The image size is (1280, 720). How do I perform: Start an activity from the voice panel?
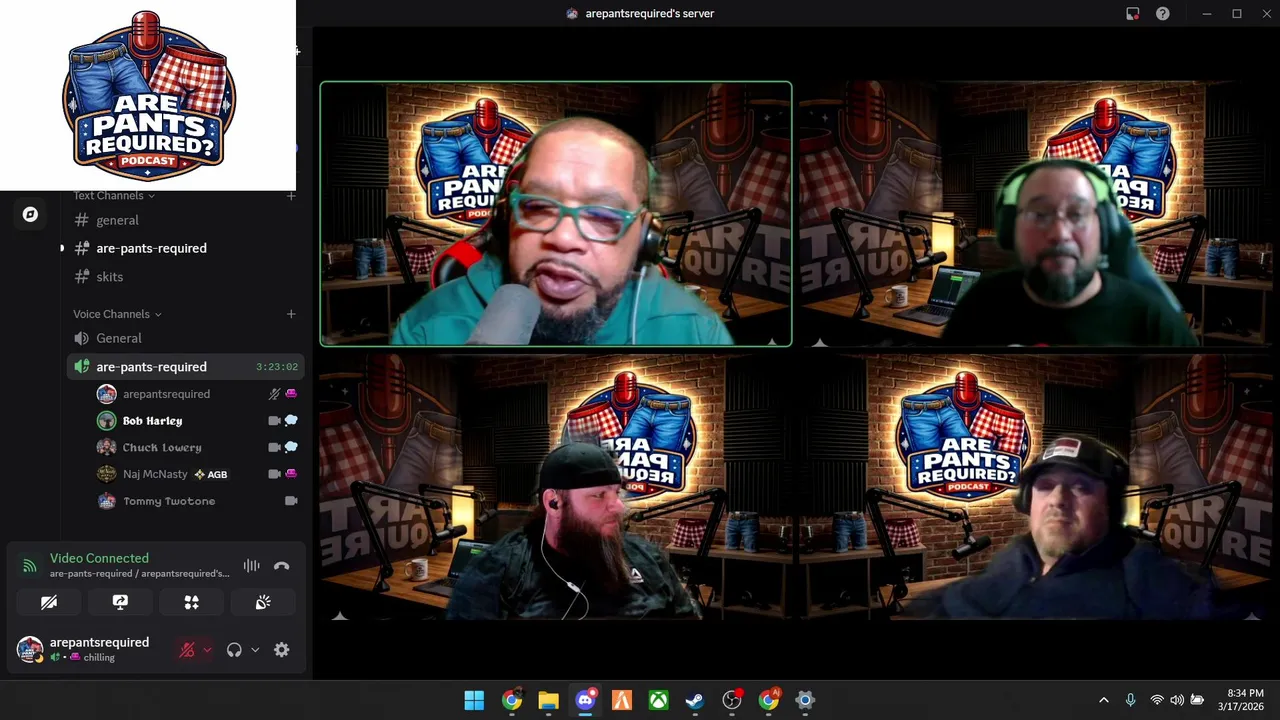[x=191, y=602]
